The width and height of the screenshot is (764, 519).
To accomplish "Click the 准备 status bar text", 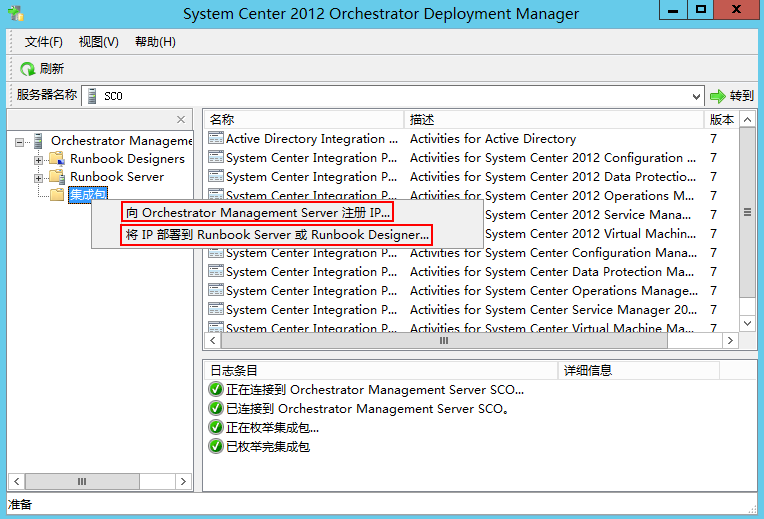I will 20,504.
